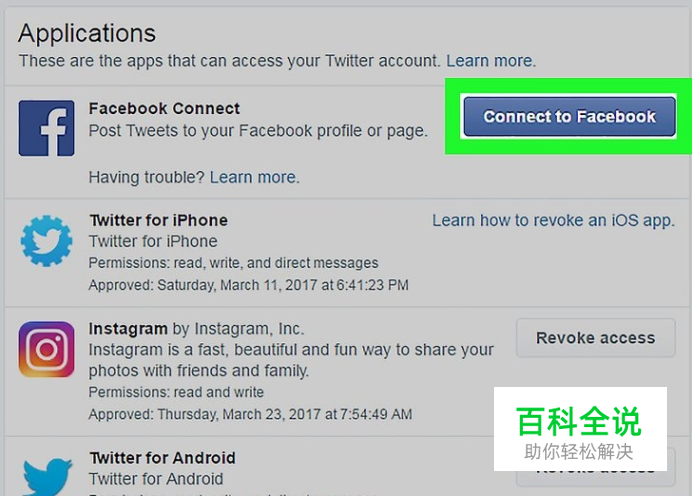Screen dimensions: 692x496
Task: Click the Instagram description text
Action: click(291, 360)
